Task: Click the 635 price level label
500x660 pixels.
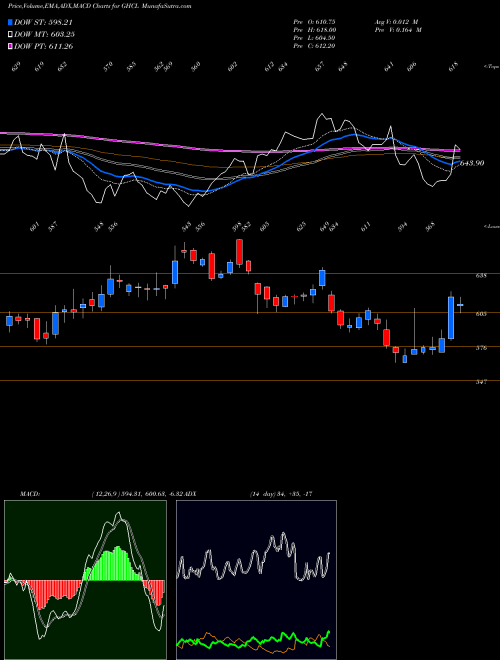Action: tap(482, 276)
